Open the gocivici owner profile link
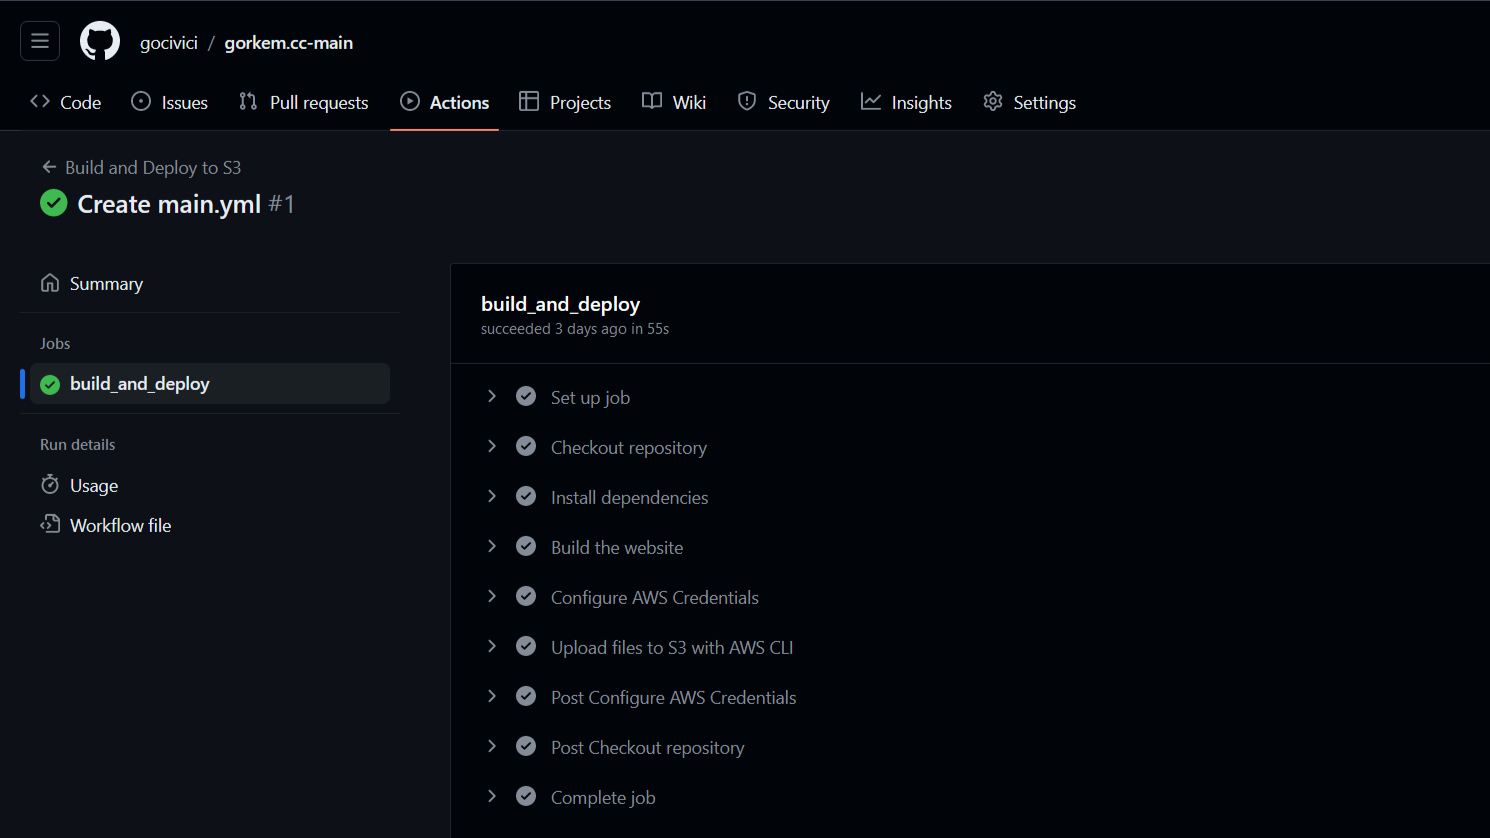The width and height of the screenshot is (1490, 838). pos(168,43)
